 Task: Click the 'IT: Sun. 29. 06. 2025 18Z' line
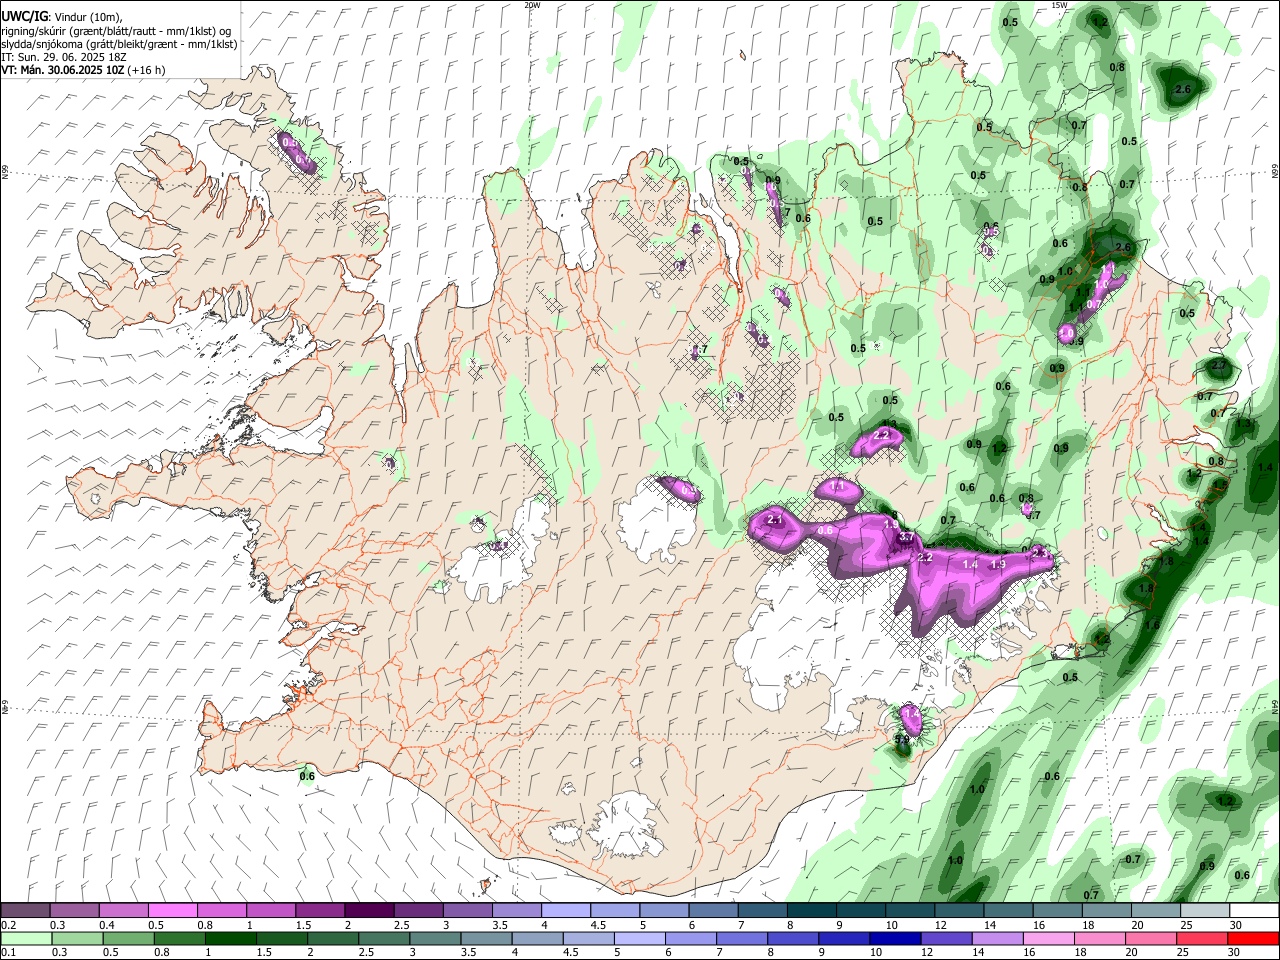(x=66, y=57)
